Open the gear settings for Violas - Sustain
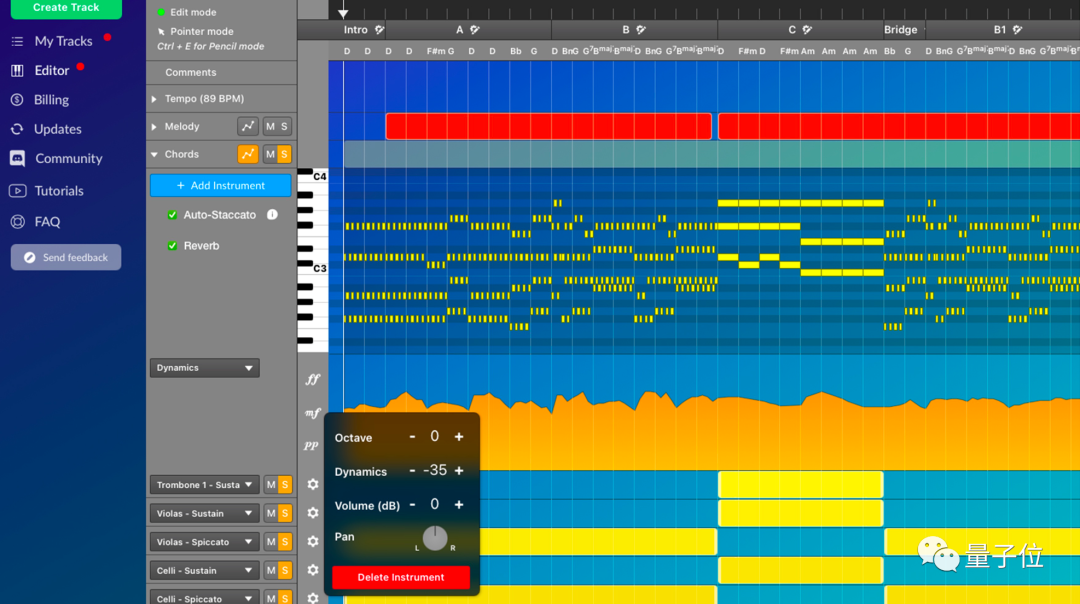This screenshot has height=604, width=1080. click(x=313, y=513)
